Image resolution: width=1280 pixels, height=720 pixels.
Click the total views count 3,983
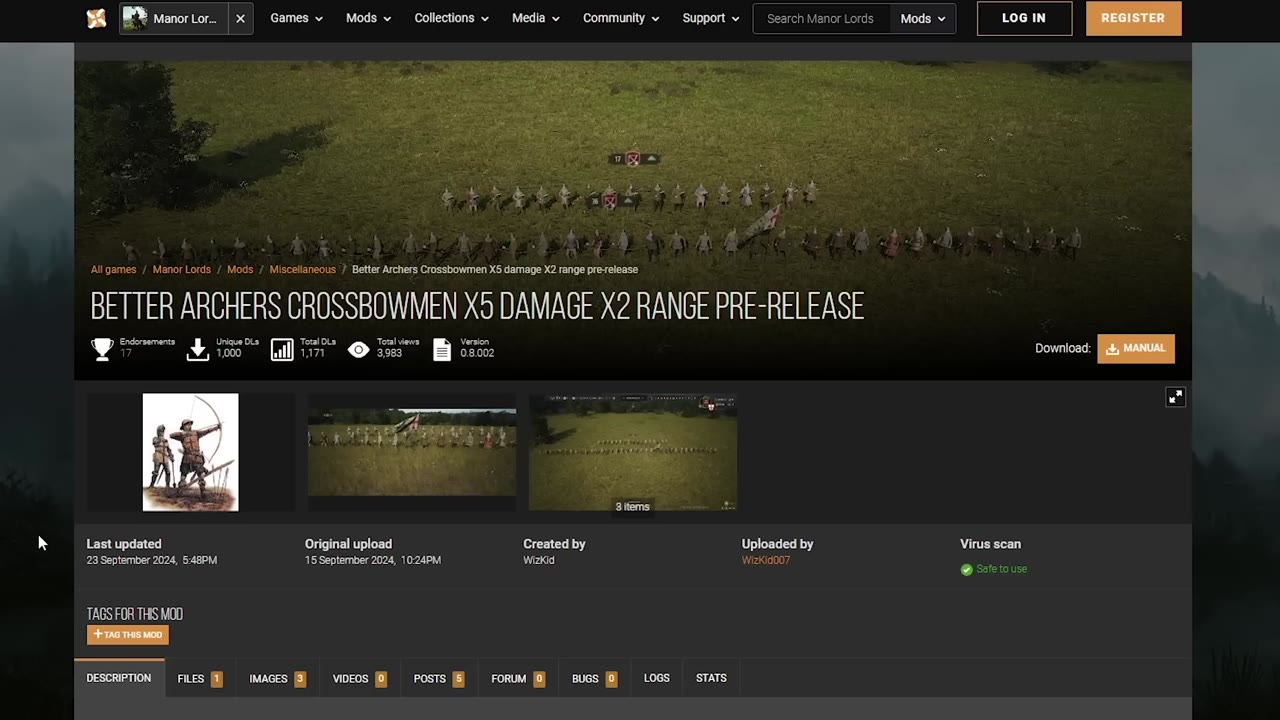click(389, 353)
